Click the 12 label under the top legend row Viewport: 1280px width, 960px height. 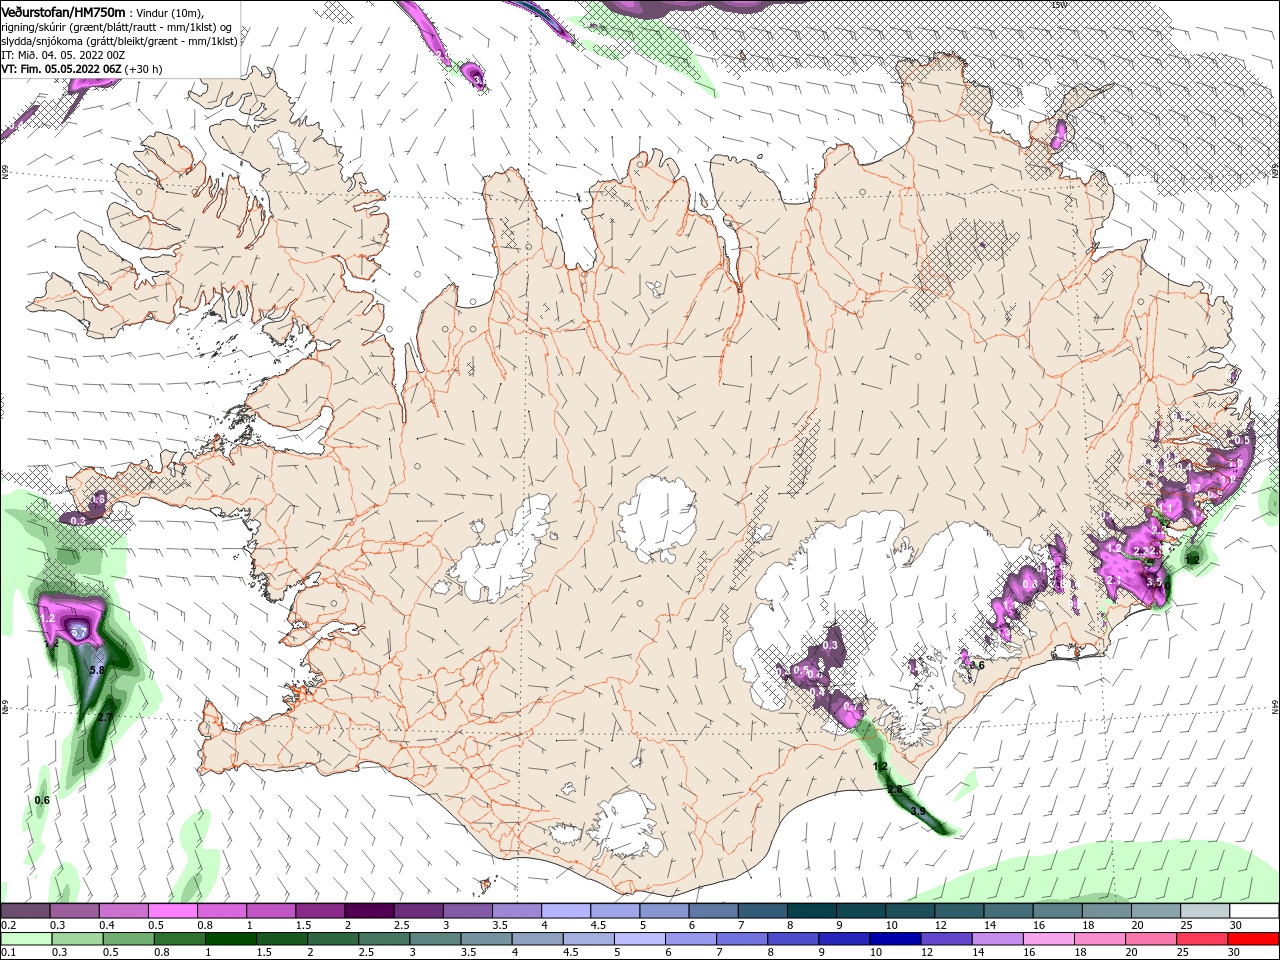click(940, 925)
